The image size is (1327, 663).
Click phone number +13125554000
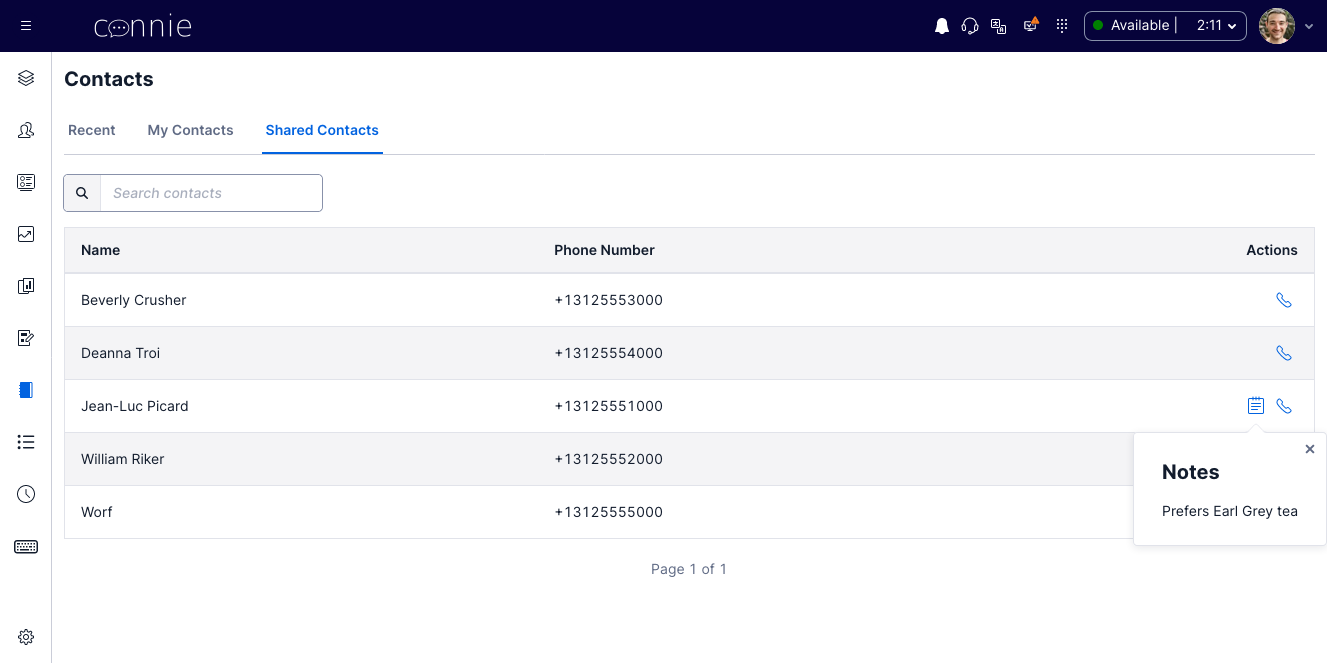(608, 353)
